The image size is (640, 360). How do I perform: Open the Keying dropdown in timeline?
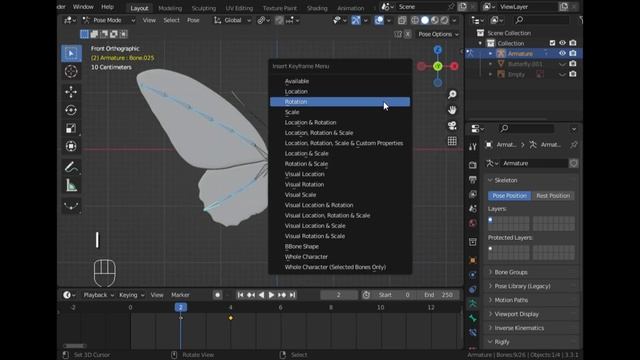(x=131, y=295)
